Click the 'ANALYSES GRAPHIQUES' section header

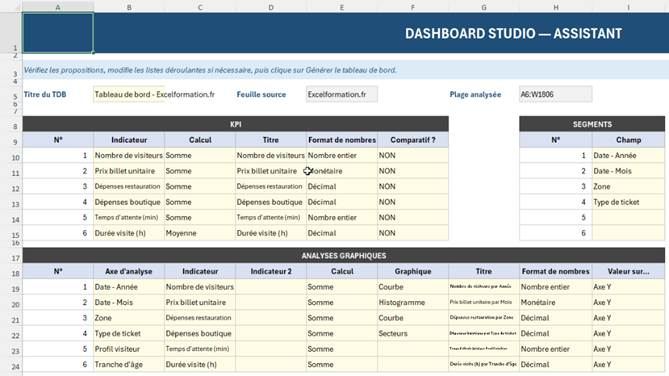[343, 255]
